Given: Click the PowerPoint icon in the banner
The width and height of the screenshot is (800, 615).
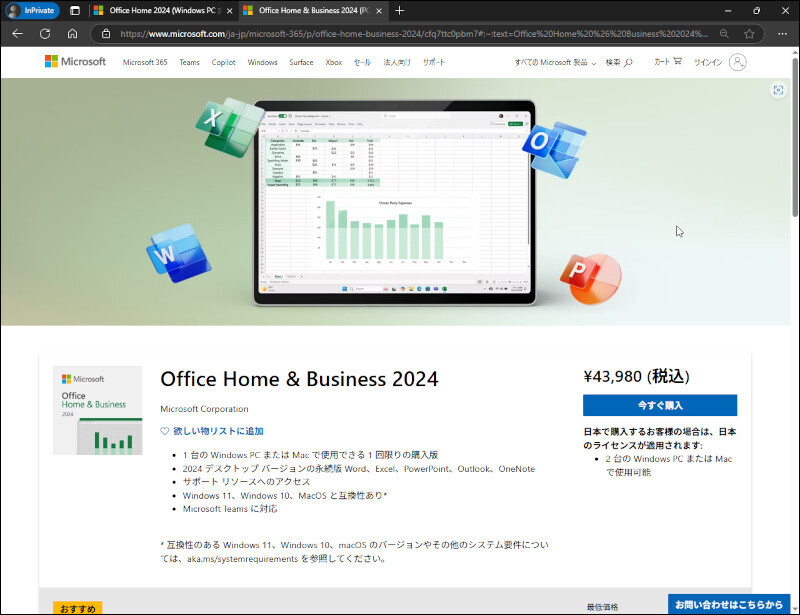Looking at the screenshot, I should 591,279.
